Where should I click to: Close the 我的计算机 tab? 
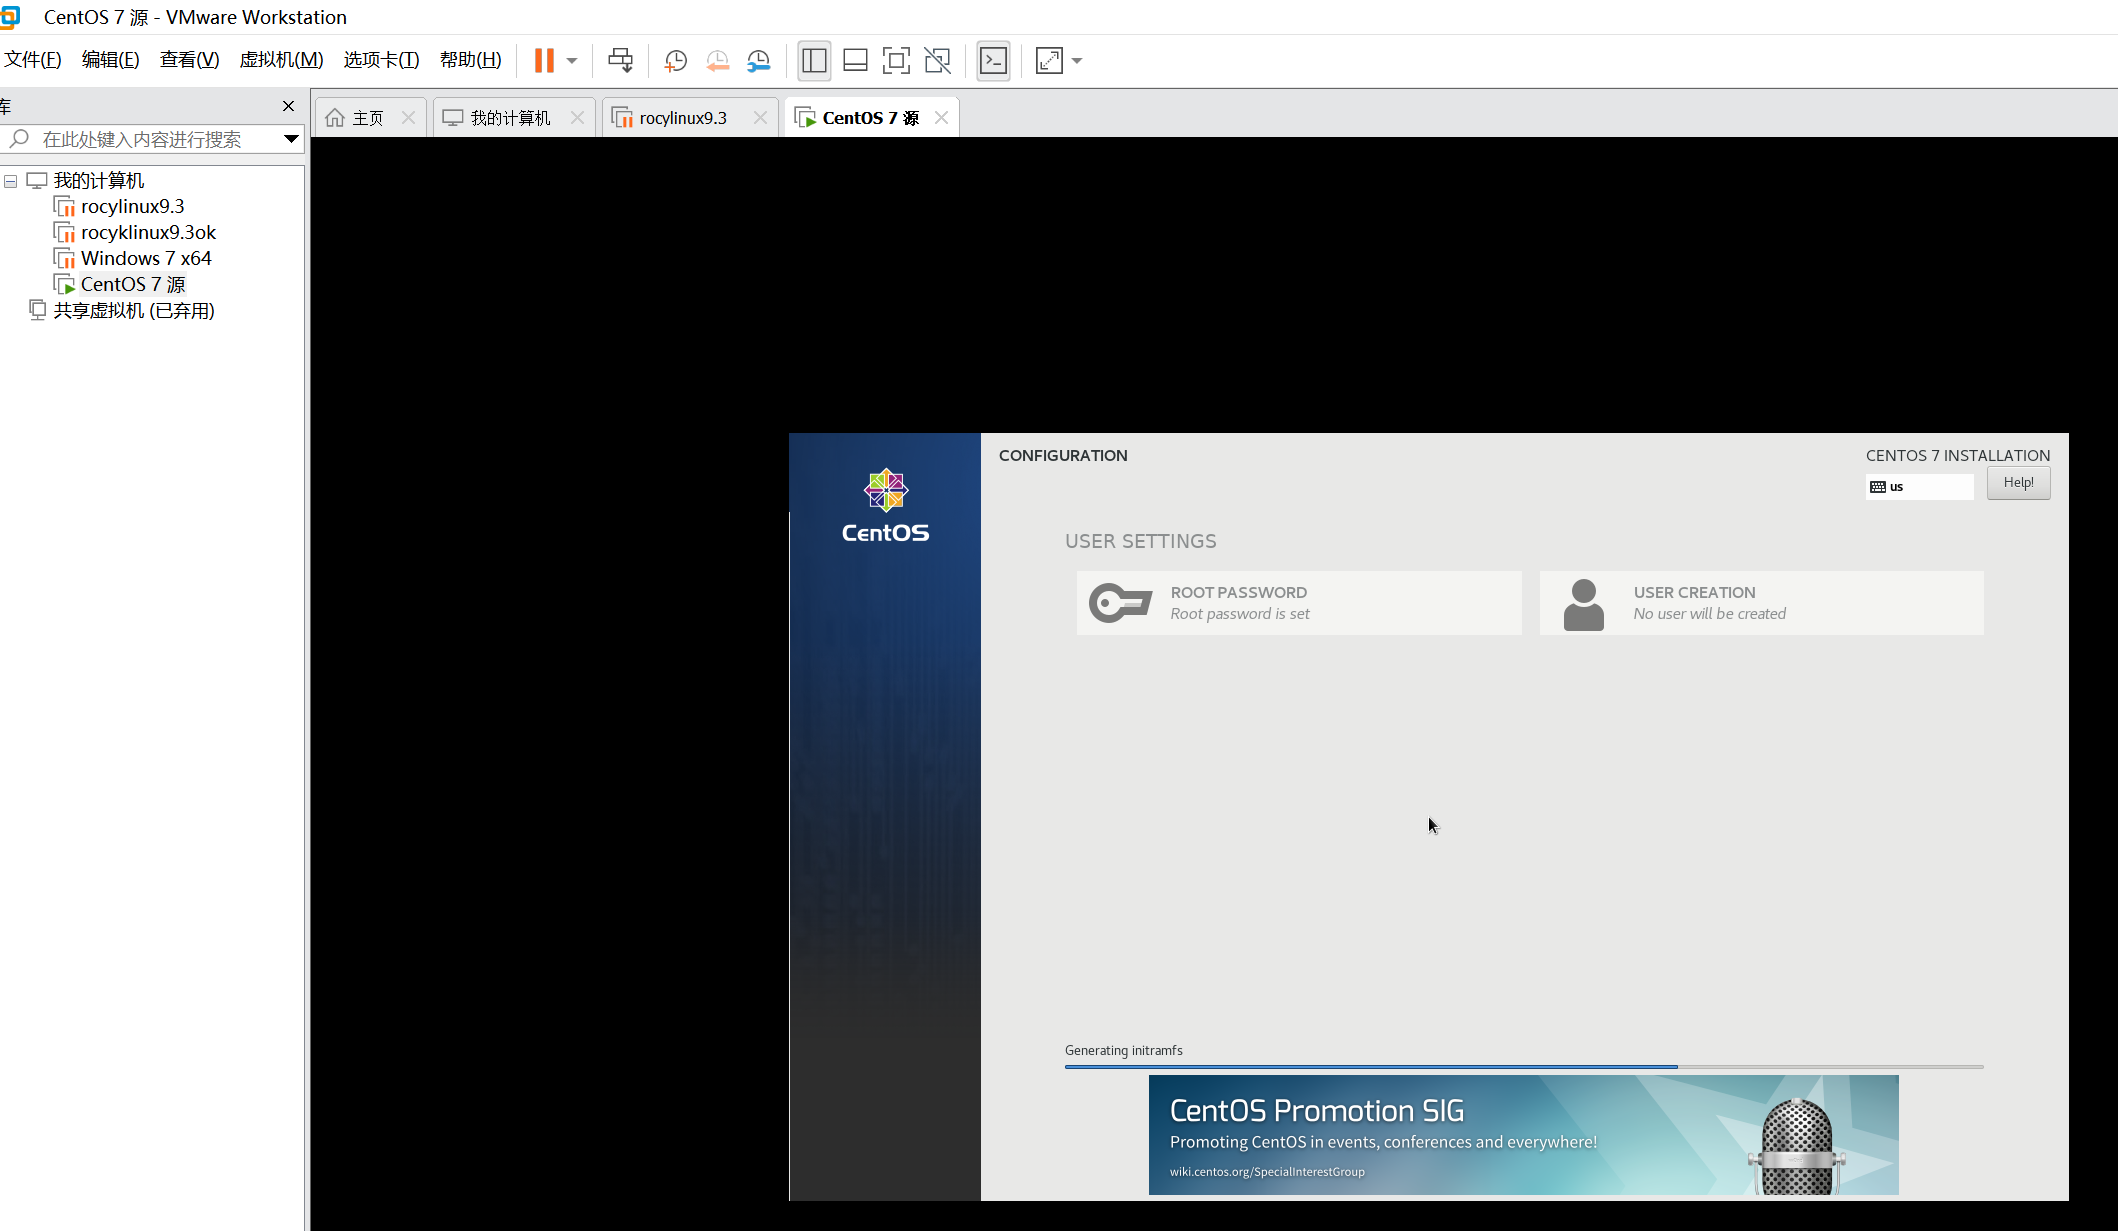pyautogui.click(x=577, y=118)
